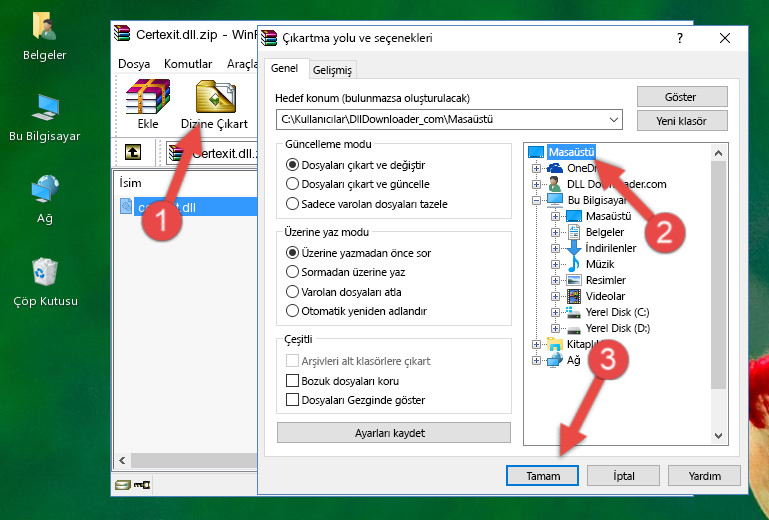Image resolution: width=769 pixels, height=520 pixels.
Task: Click the Ekle toolbar icon in WinRAR
Action: click(x=148, y=104)
